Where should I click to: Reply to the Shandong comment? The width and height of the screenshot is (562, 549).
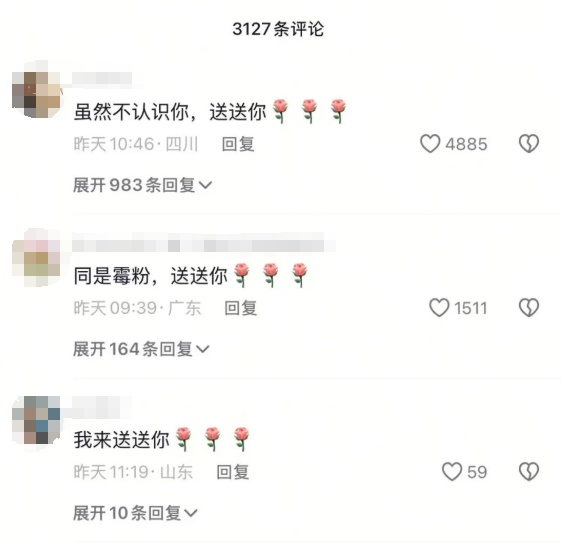click(x=233, y=472)
